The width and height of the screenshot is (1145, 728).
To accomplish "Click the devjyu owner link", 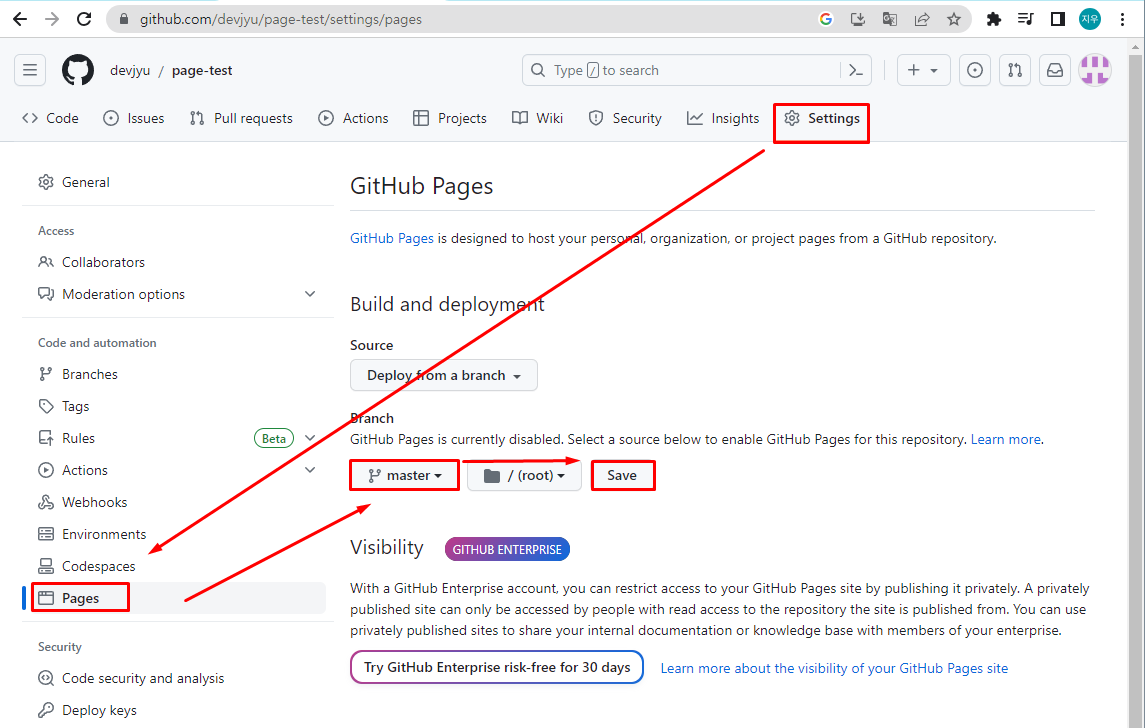I will tap(130, 71).
